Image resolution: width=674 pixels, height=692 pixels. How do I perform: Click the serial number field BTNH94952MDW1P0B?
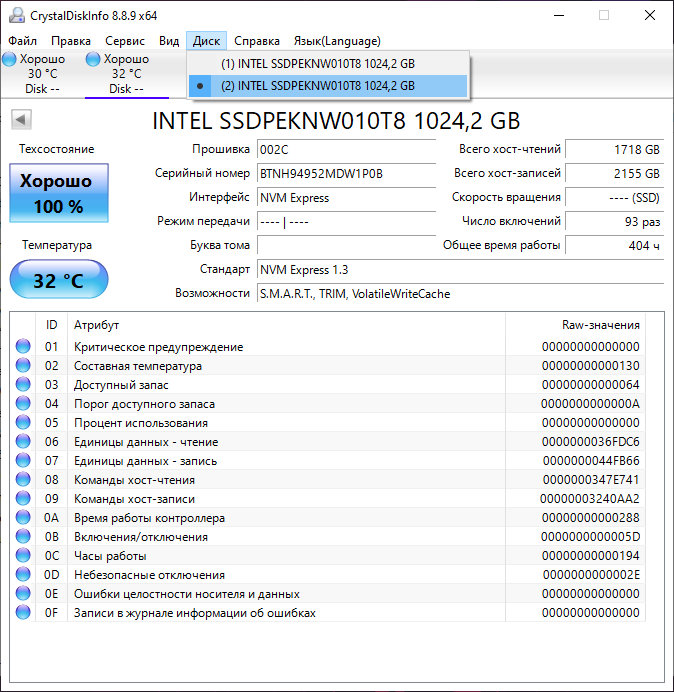[x=346, y=173]
